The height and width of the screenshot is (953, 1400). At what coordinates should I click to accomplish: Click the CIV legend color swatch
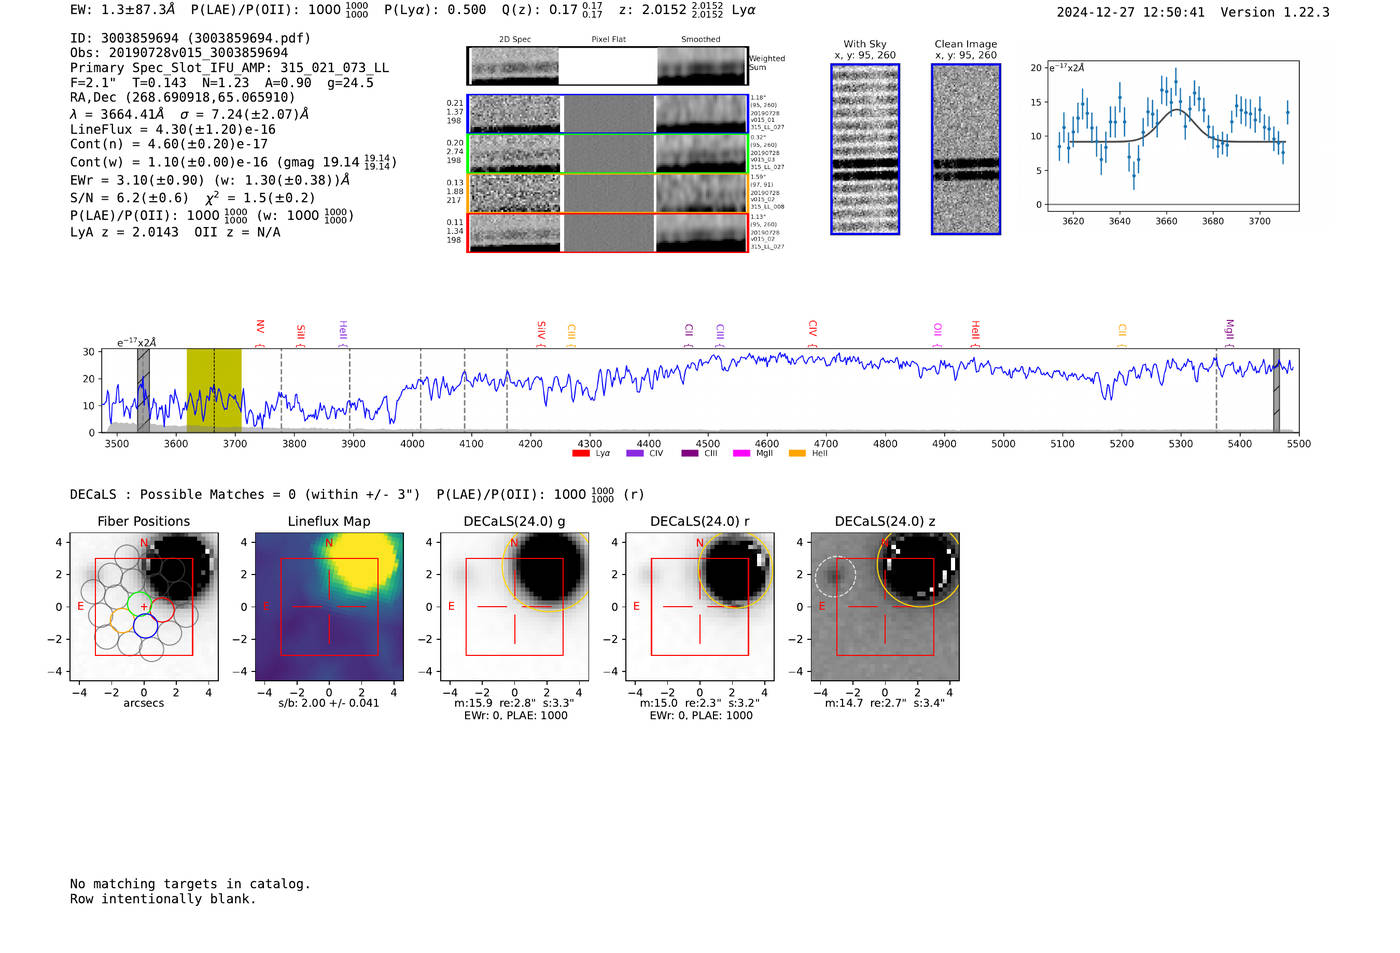634,454
